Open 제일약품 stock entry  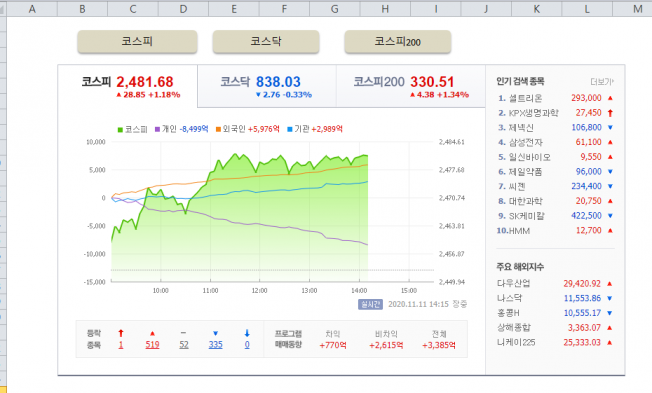point(526,172)
